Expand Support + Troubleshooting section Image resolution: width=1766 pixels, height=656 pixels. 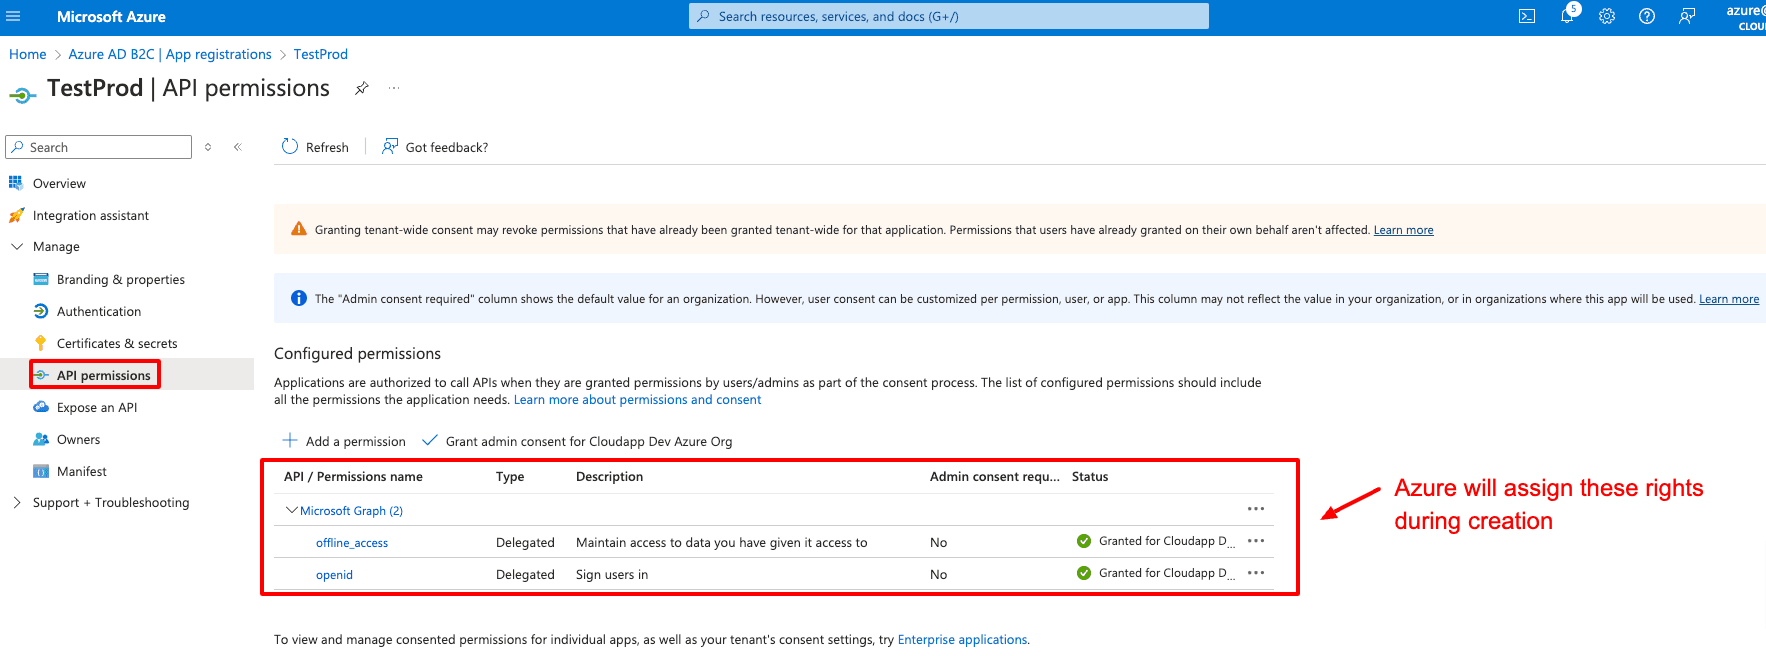(x=17, y=503)
